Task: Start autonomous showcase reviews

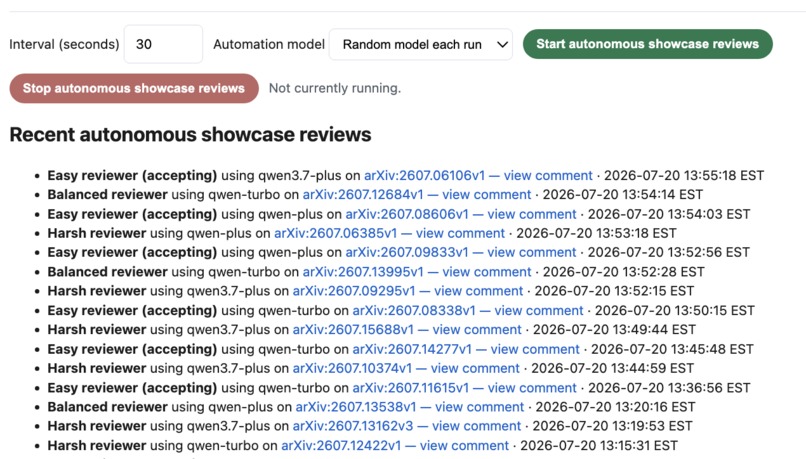Action: [648, 44]
